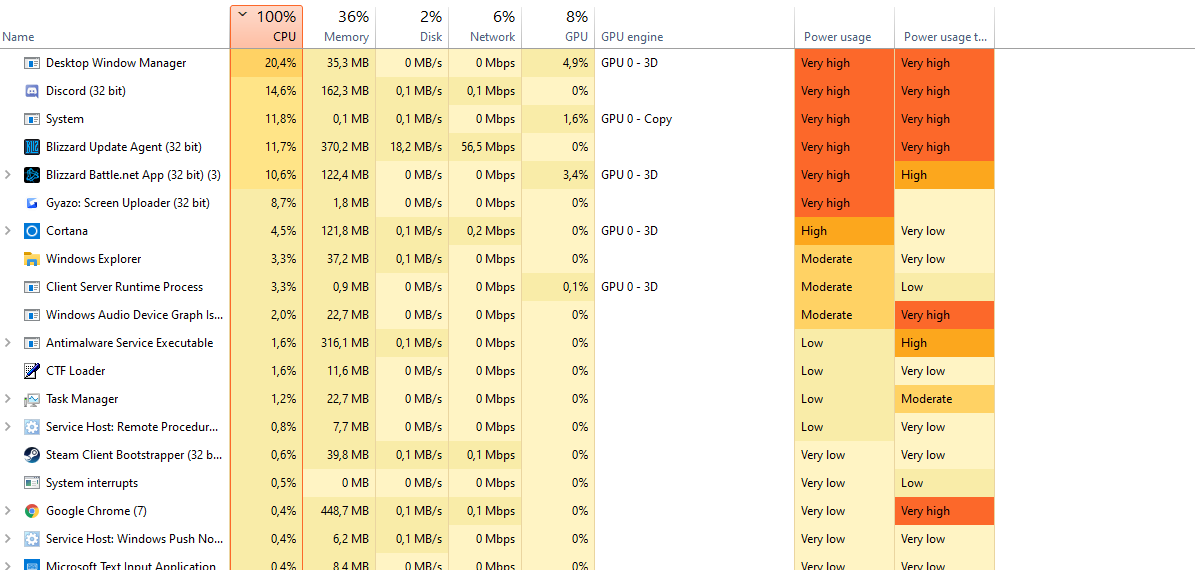Expand Service Host: Windows Push group

coord(8,539)
